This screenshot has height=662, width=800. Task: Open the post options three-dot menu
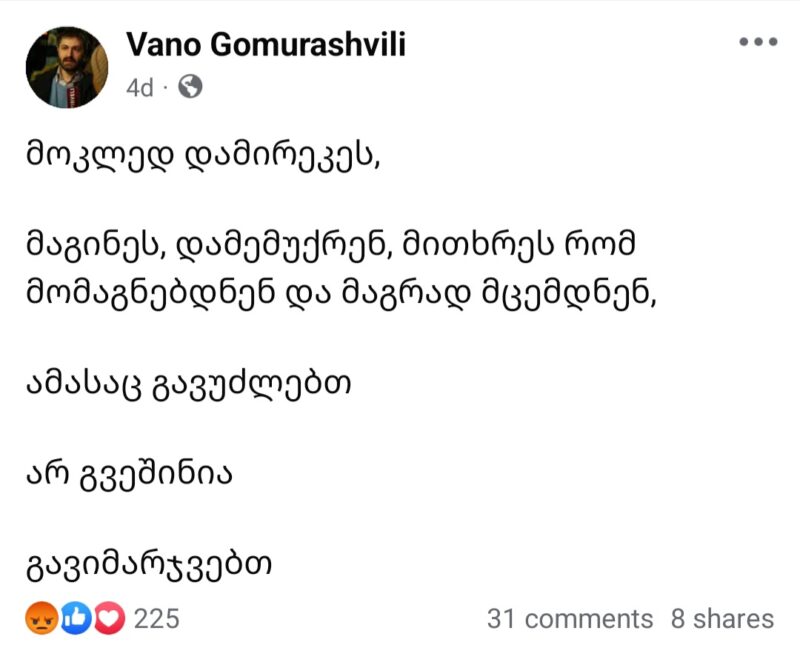tap(757, 42)
